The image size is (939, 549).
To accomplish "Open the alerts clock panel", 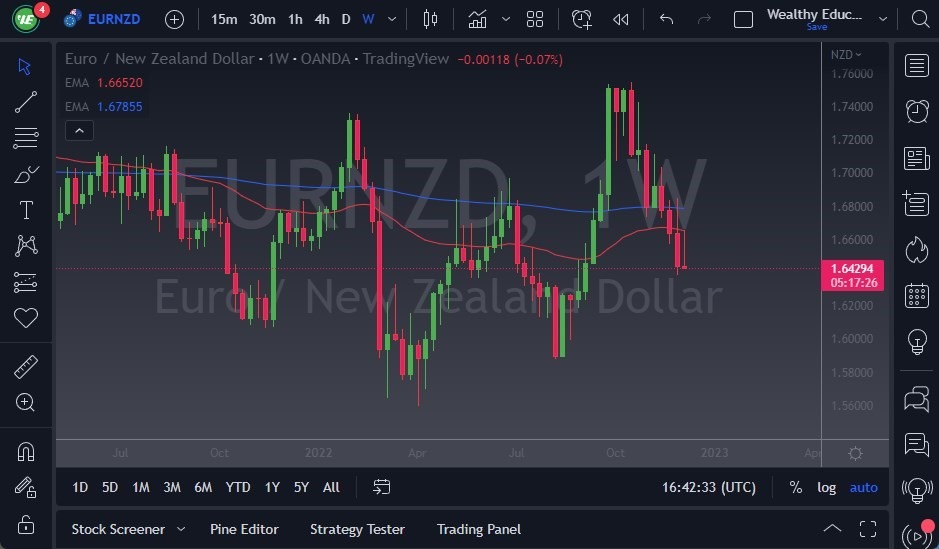I will (x=916, y=111).
